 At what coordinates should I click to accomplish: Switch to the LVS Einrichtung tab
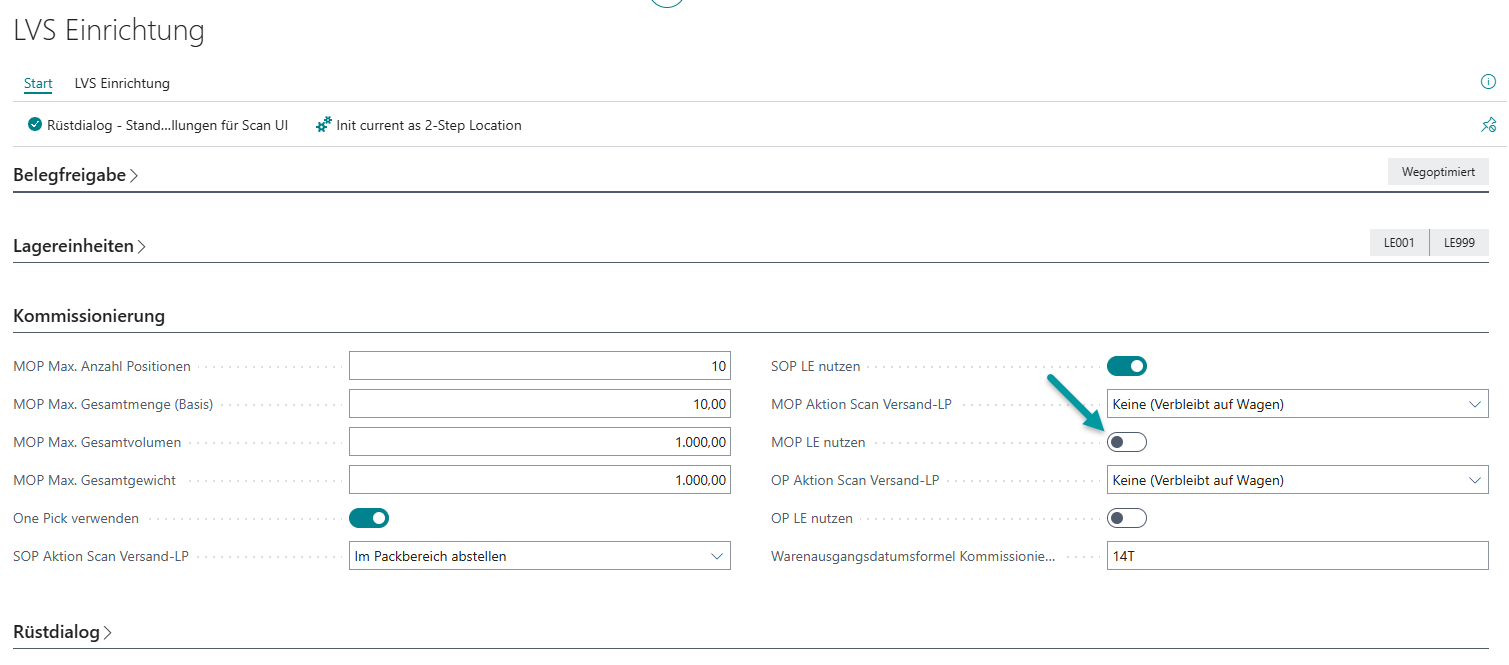(122, 83)
